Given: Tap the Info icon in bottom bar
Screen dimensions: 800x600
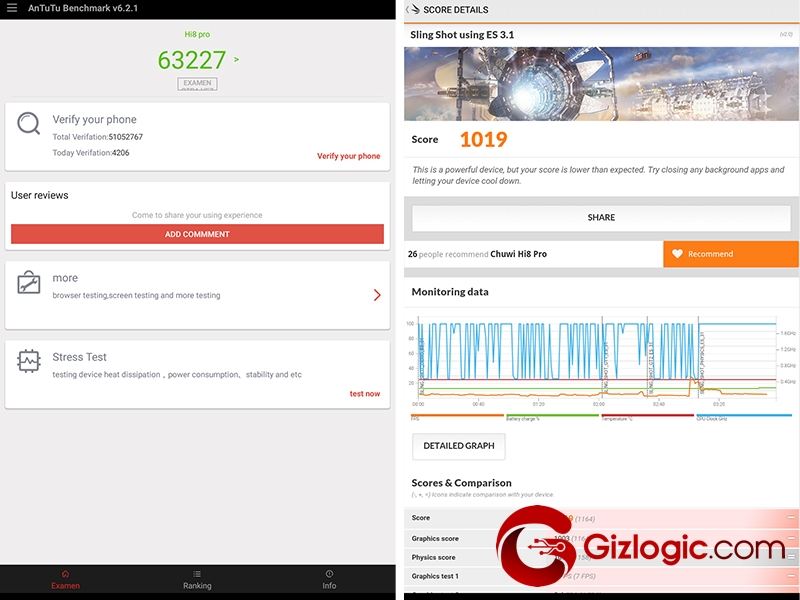Looking at the screenshot, I should tap(329, 574).
